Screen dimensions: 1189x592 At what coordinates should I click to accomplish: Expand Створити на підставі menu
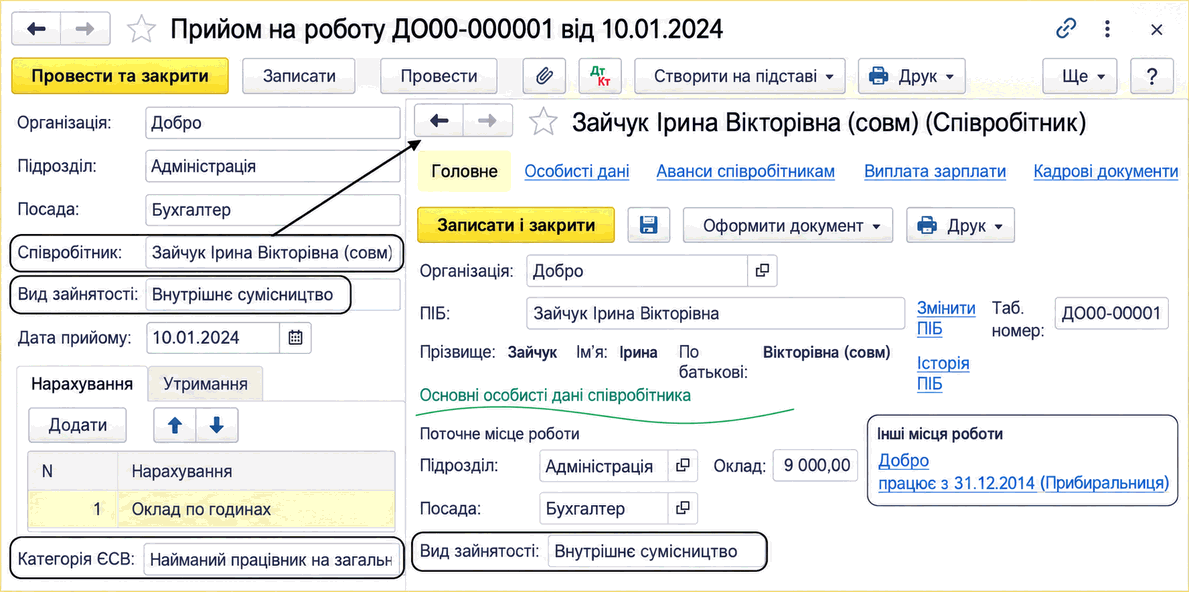[x=740, y=76]
